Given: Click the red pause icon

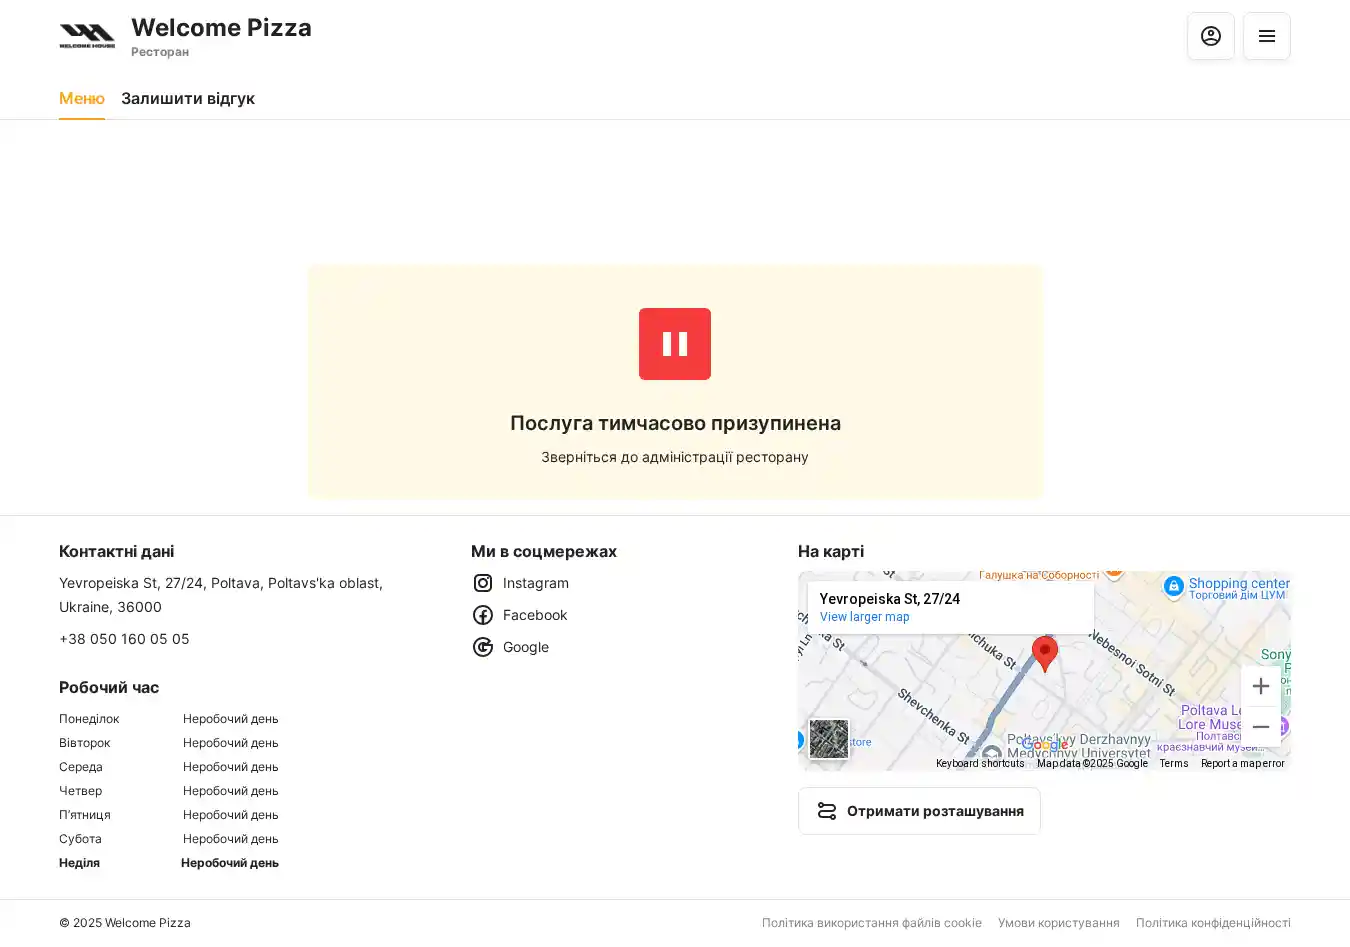Looking at the screenshot, I should tap(675, 344).
